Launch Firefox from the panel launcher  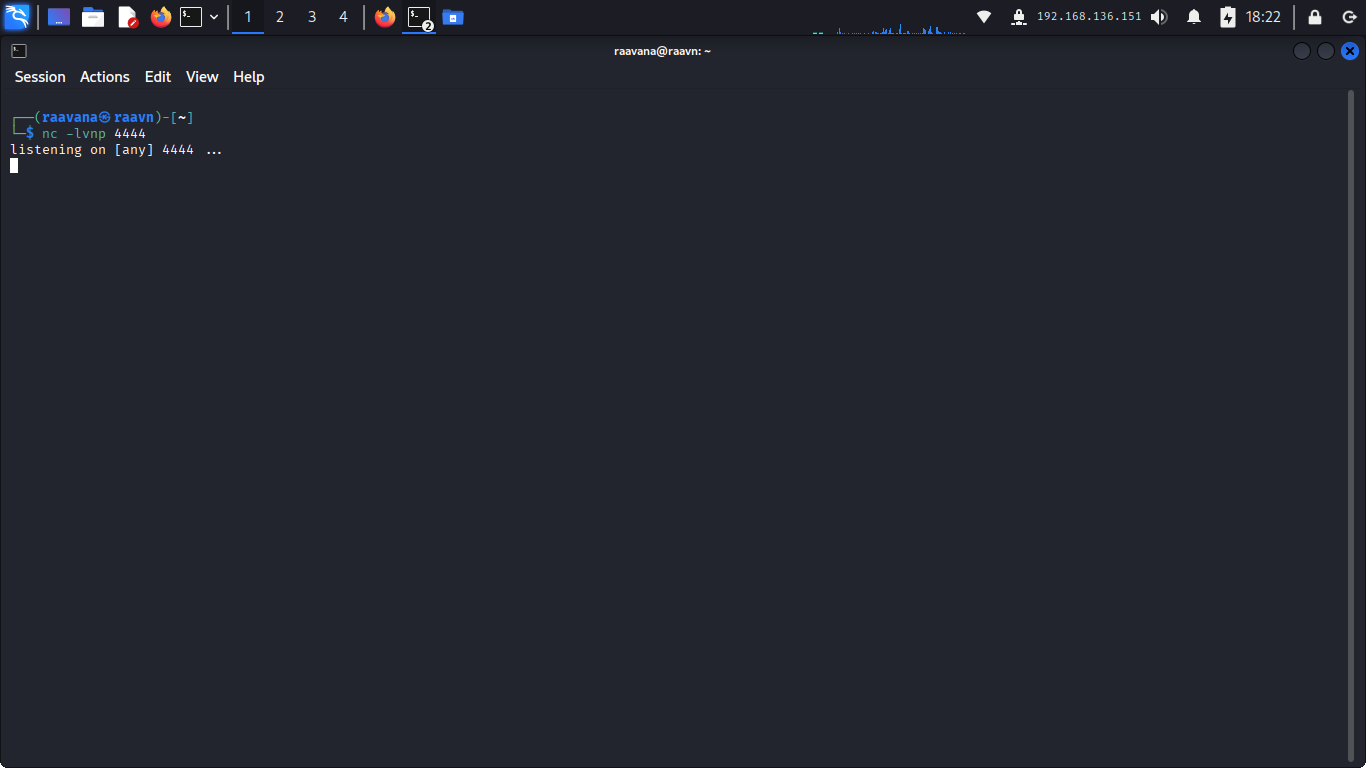coord(161,17)
